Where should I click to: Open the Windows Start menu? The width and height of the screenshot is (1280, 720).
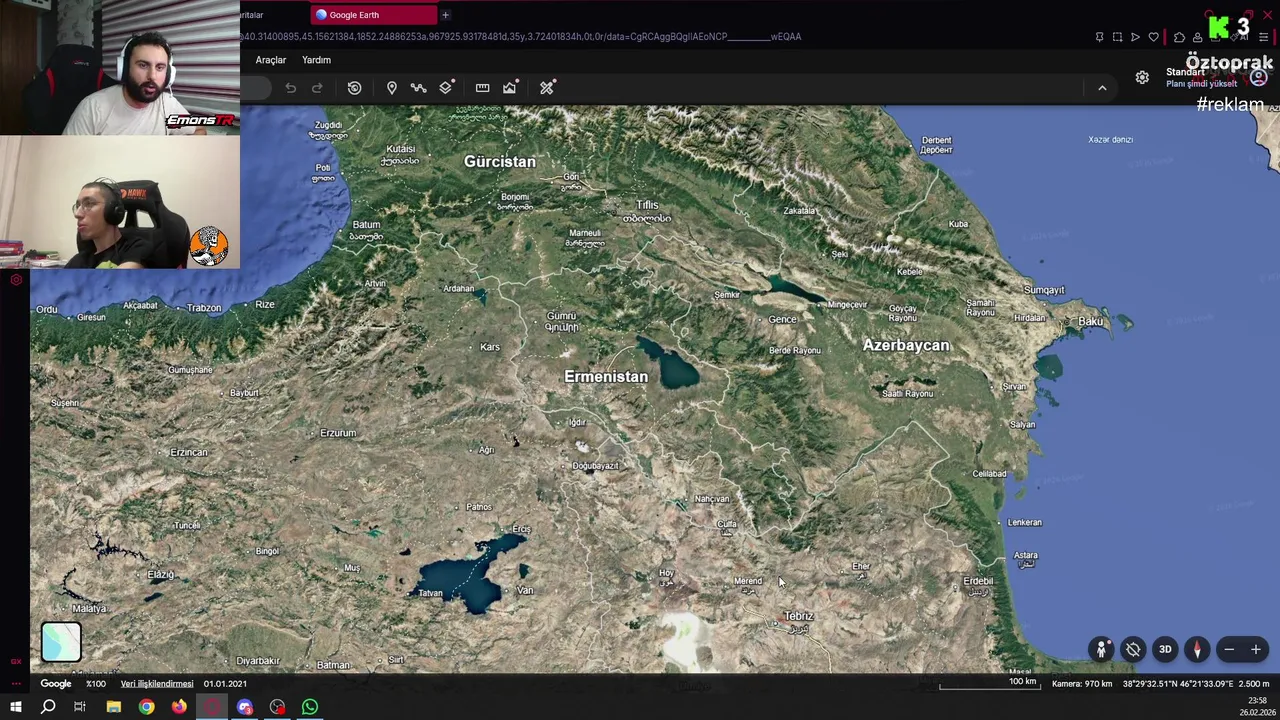[x=16, y=707]
